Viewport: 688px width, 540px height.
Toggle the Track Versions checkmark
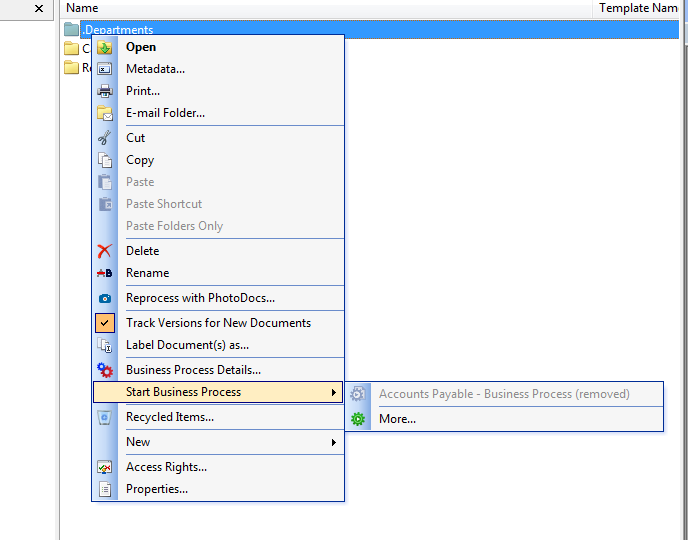pos(105,323)
